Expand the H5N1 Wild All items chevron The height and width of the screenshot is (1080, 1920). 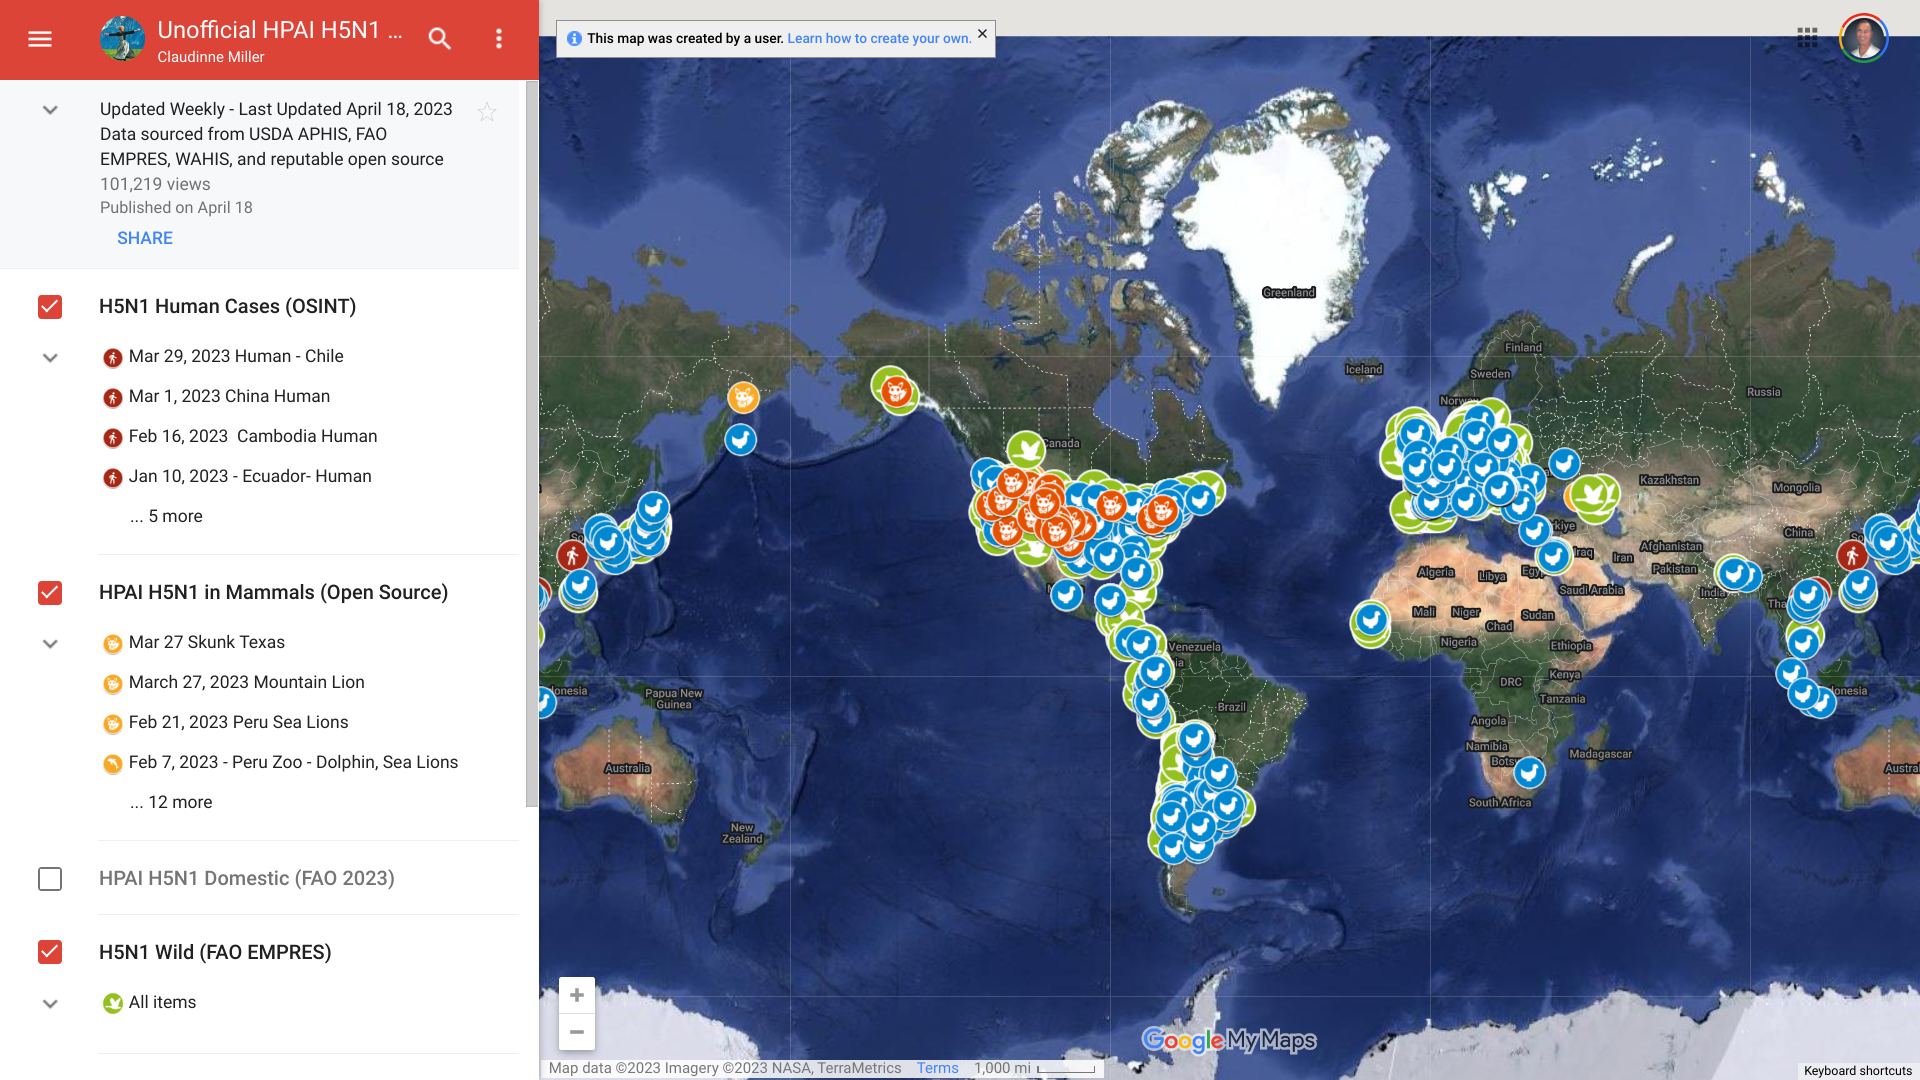(50, 1004)
